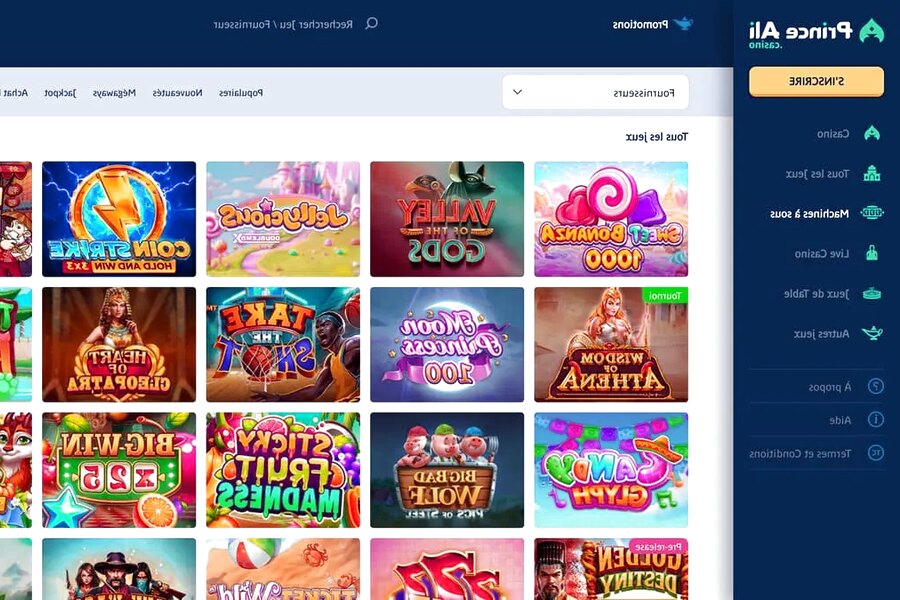The height and width of the screenshot is (600, 900).
Task: Select the Populaires filter tab
Action: coord(241,92)
